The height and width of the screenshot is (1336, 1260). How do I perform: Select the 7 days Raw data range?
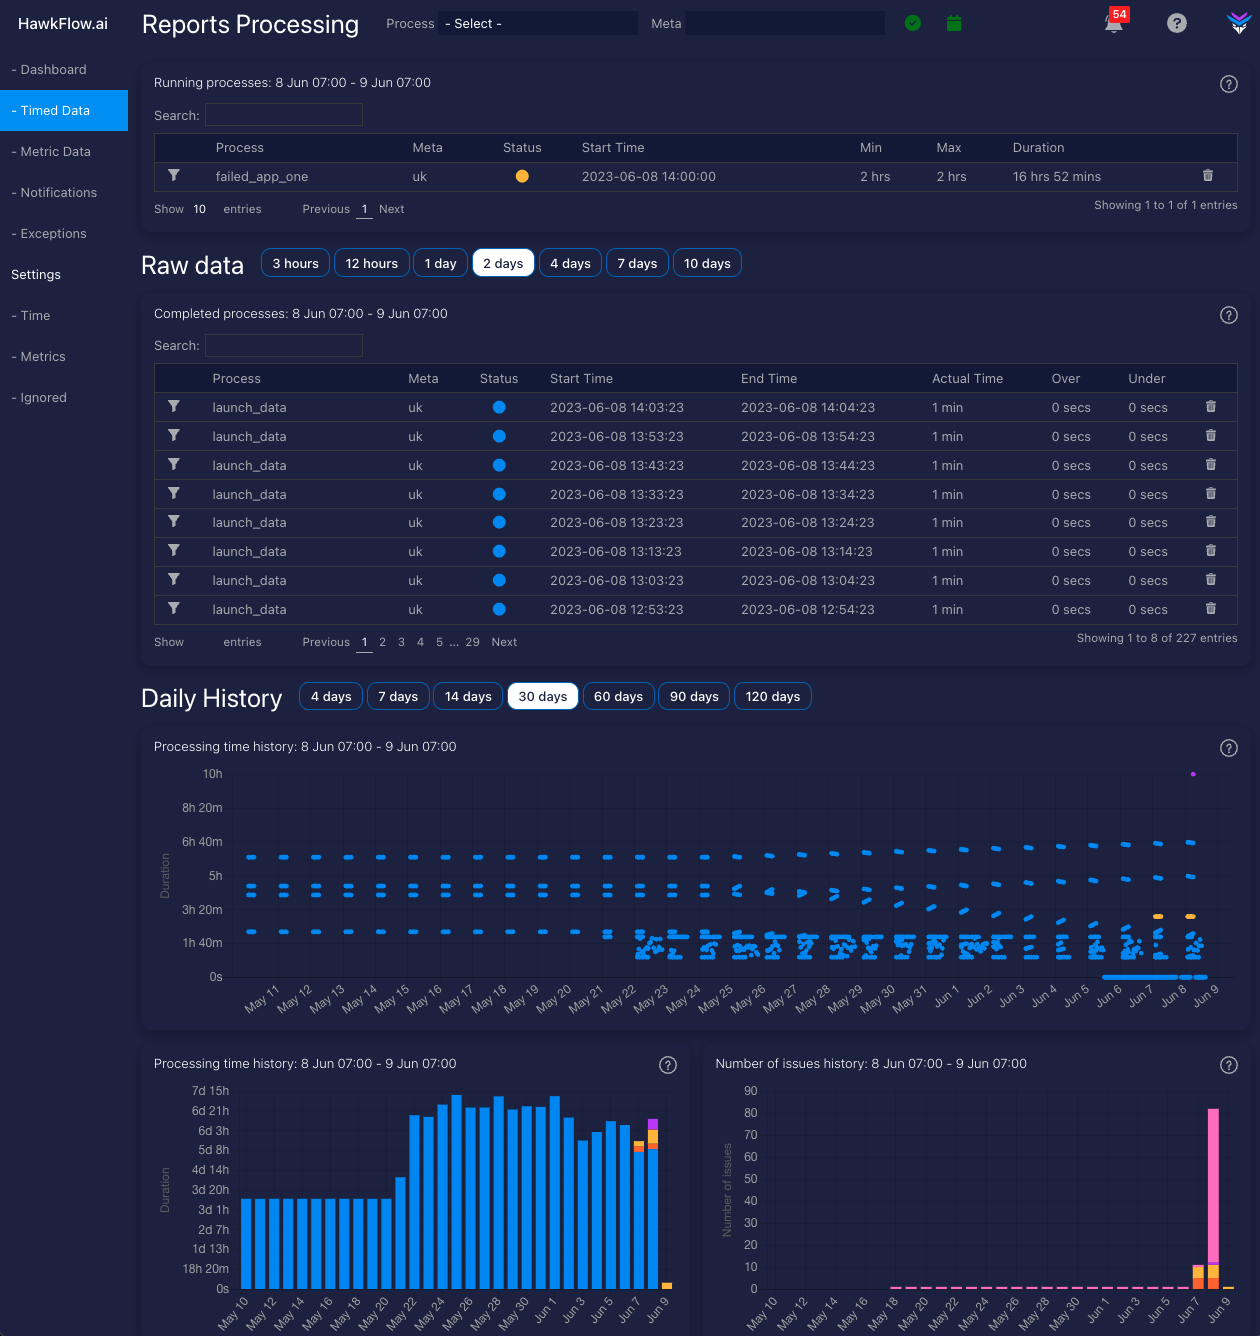coord(637,263)
